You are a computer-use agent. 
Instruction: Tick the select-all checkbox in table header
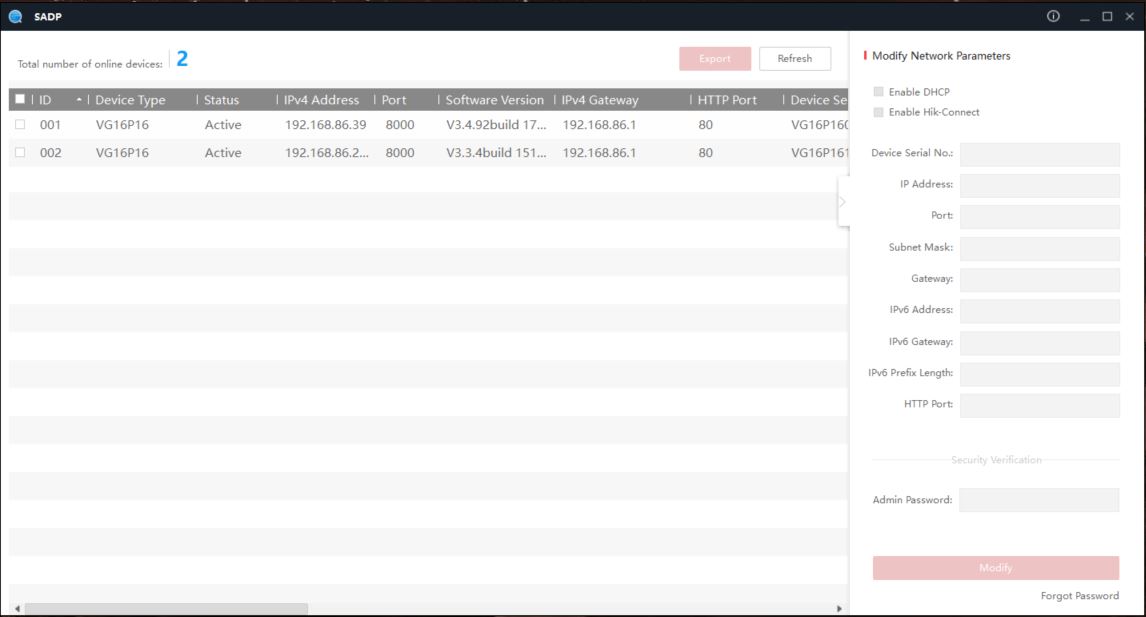(x=19, y=100)
